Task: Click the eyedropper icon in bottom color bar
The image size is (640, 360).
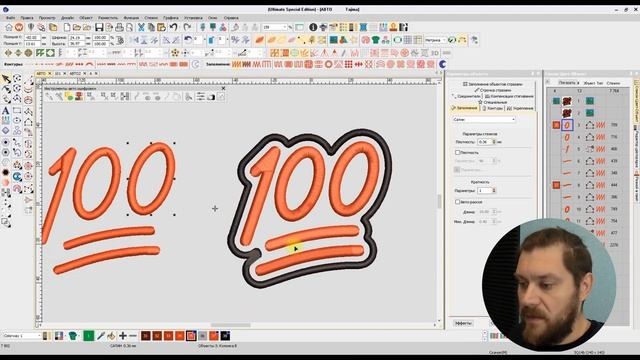Action: pyautogui.click(x=100, y=336)
